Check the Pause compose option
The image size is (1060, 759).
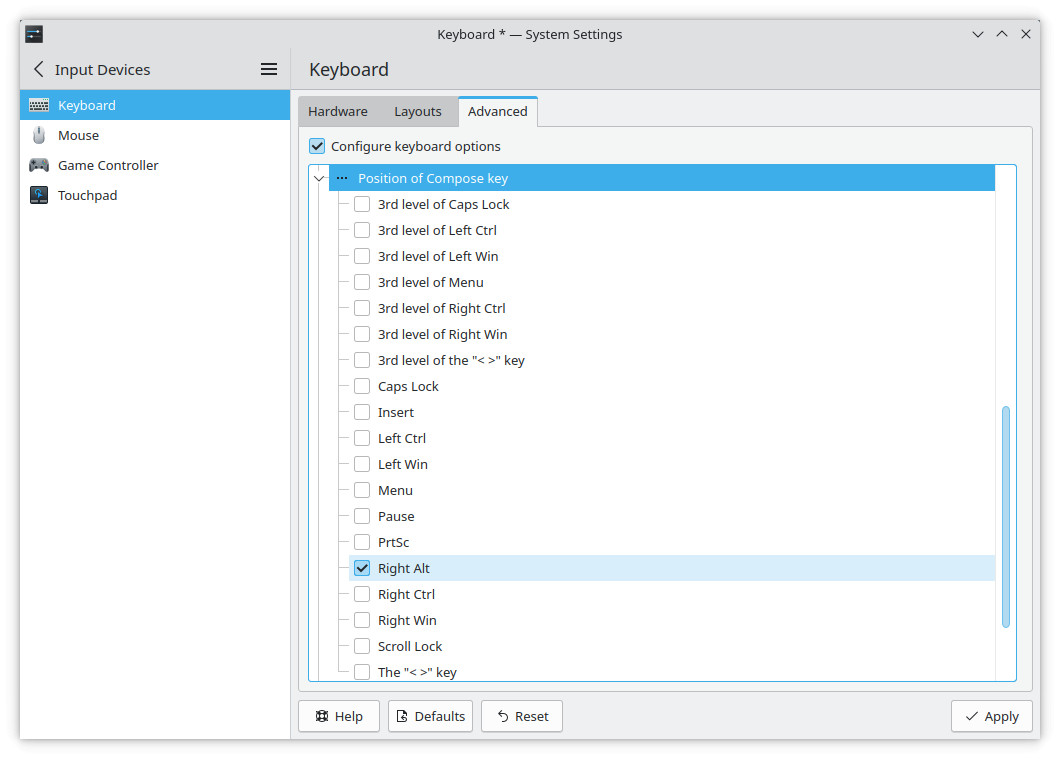point(362,516)
